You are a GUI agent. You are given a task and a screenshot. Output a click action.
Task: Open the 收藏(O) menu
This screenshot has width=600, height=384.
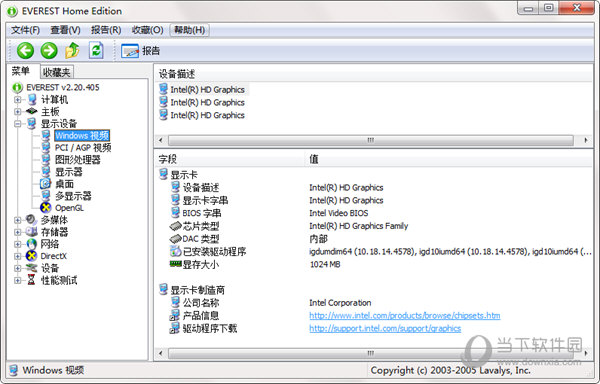[147, 30]
